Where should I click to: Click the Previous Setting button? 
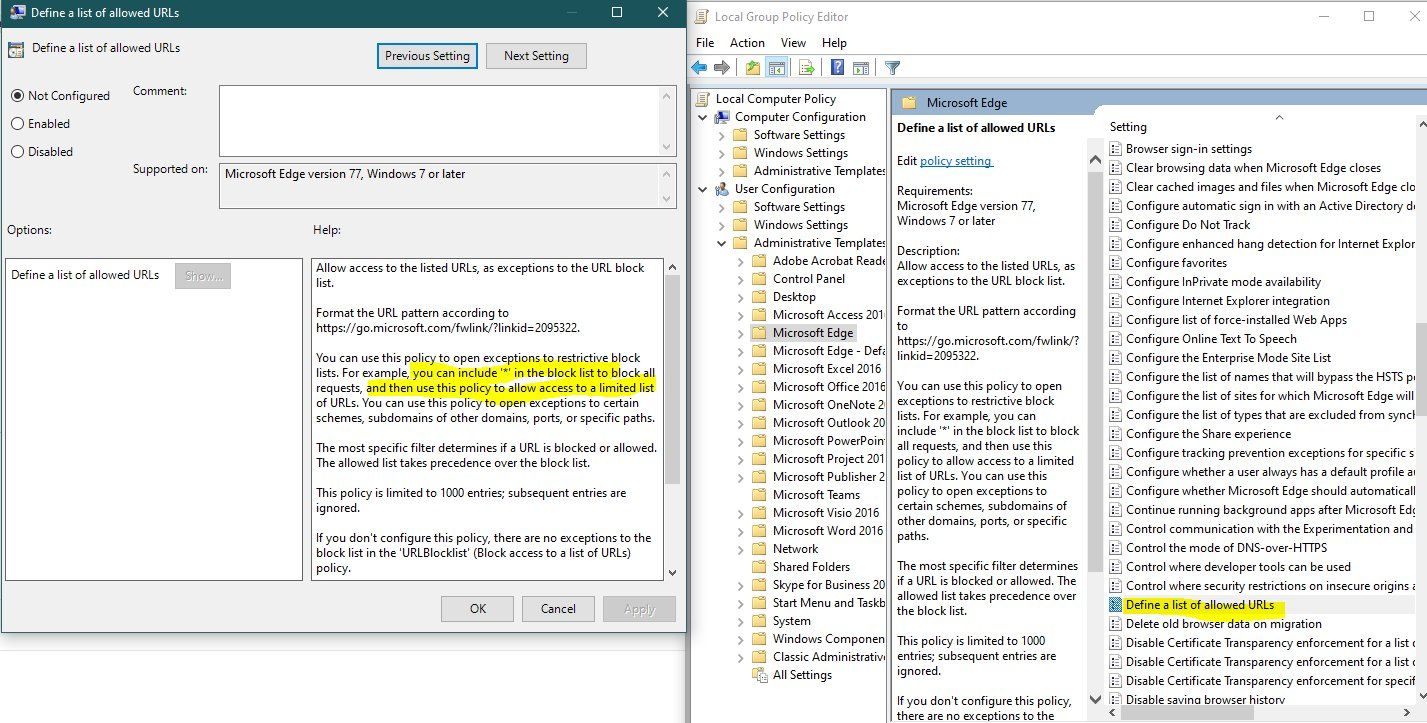(x=427, y=56)
